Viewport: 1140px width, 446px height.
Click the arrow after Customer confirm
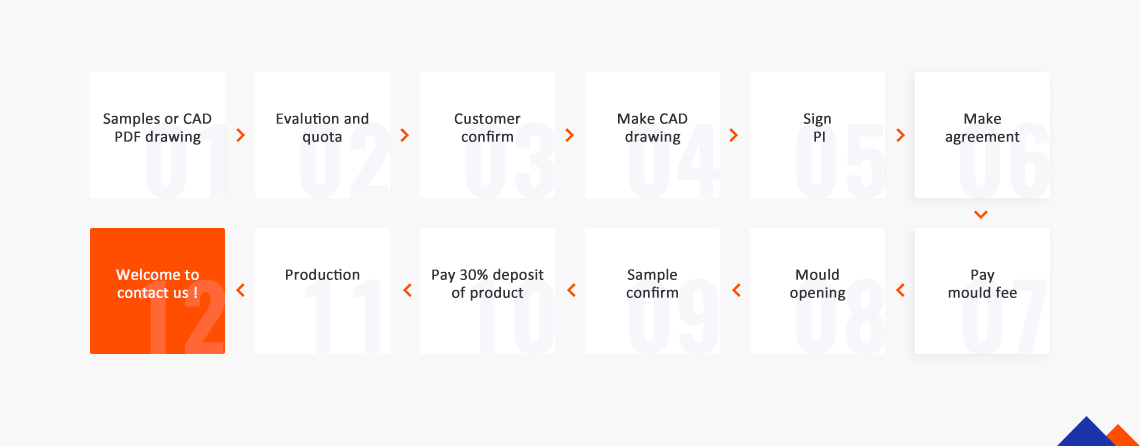pyautogui.click(x=570, y=135)
